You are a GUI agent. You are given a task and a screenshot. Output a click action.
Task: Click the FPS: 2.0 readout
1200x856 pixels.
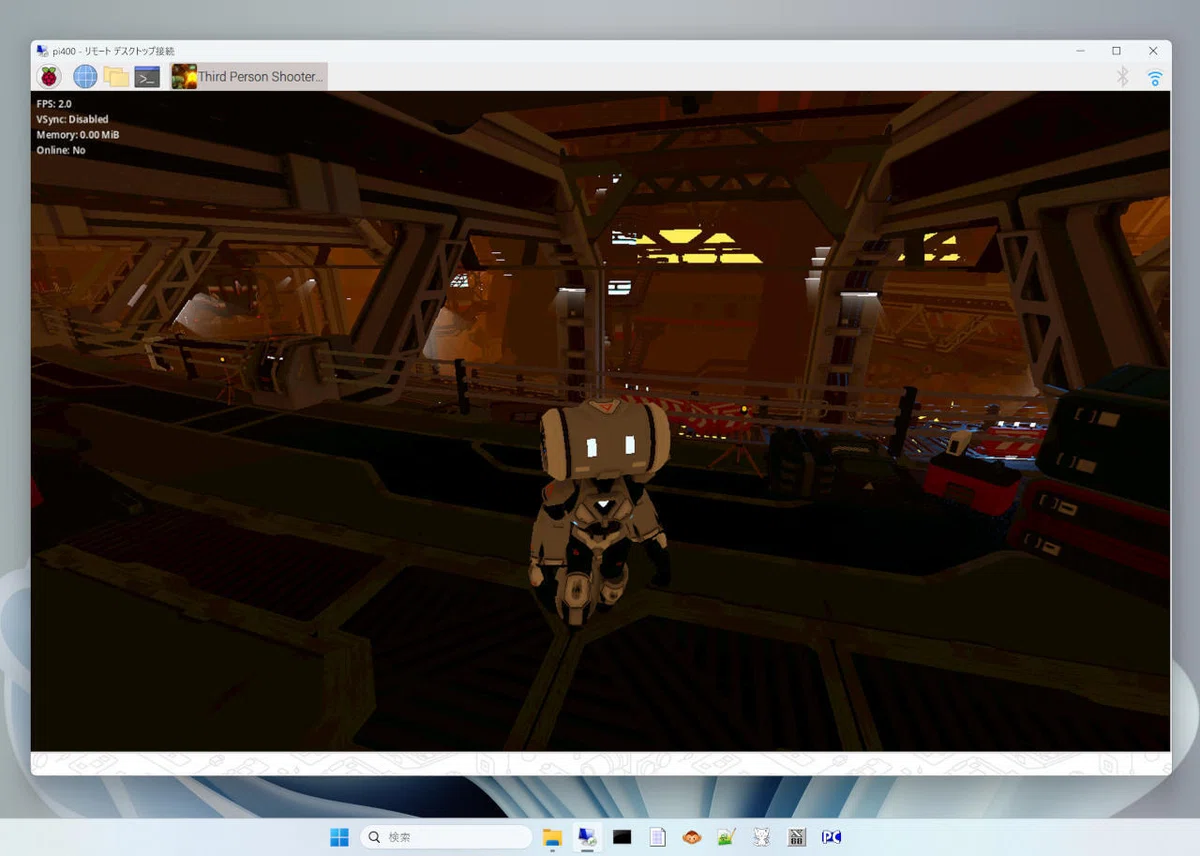pos(54,104)
